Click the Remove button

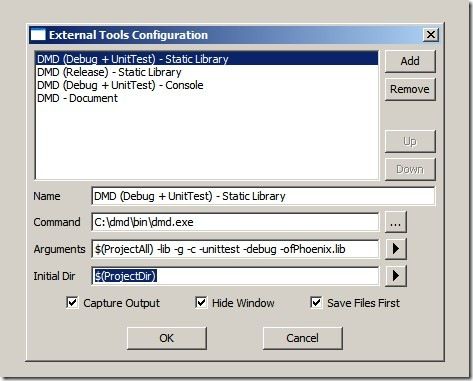(410, 89)
